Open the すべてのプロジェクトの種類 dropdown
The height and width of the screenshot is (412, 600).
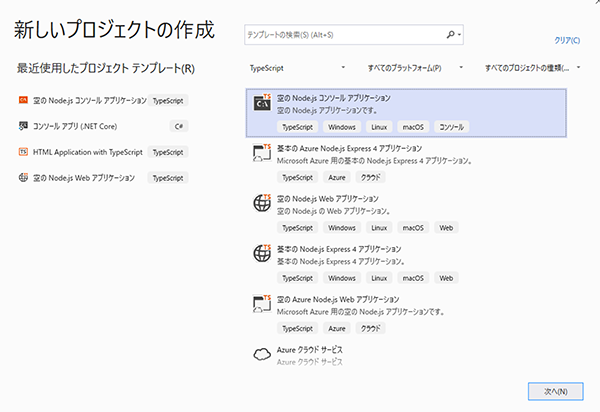tap(533, 68)
